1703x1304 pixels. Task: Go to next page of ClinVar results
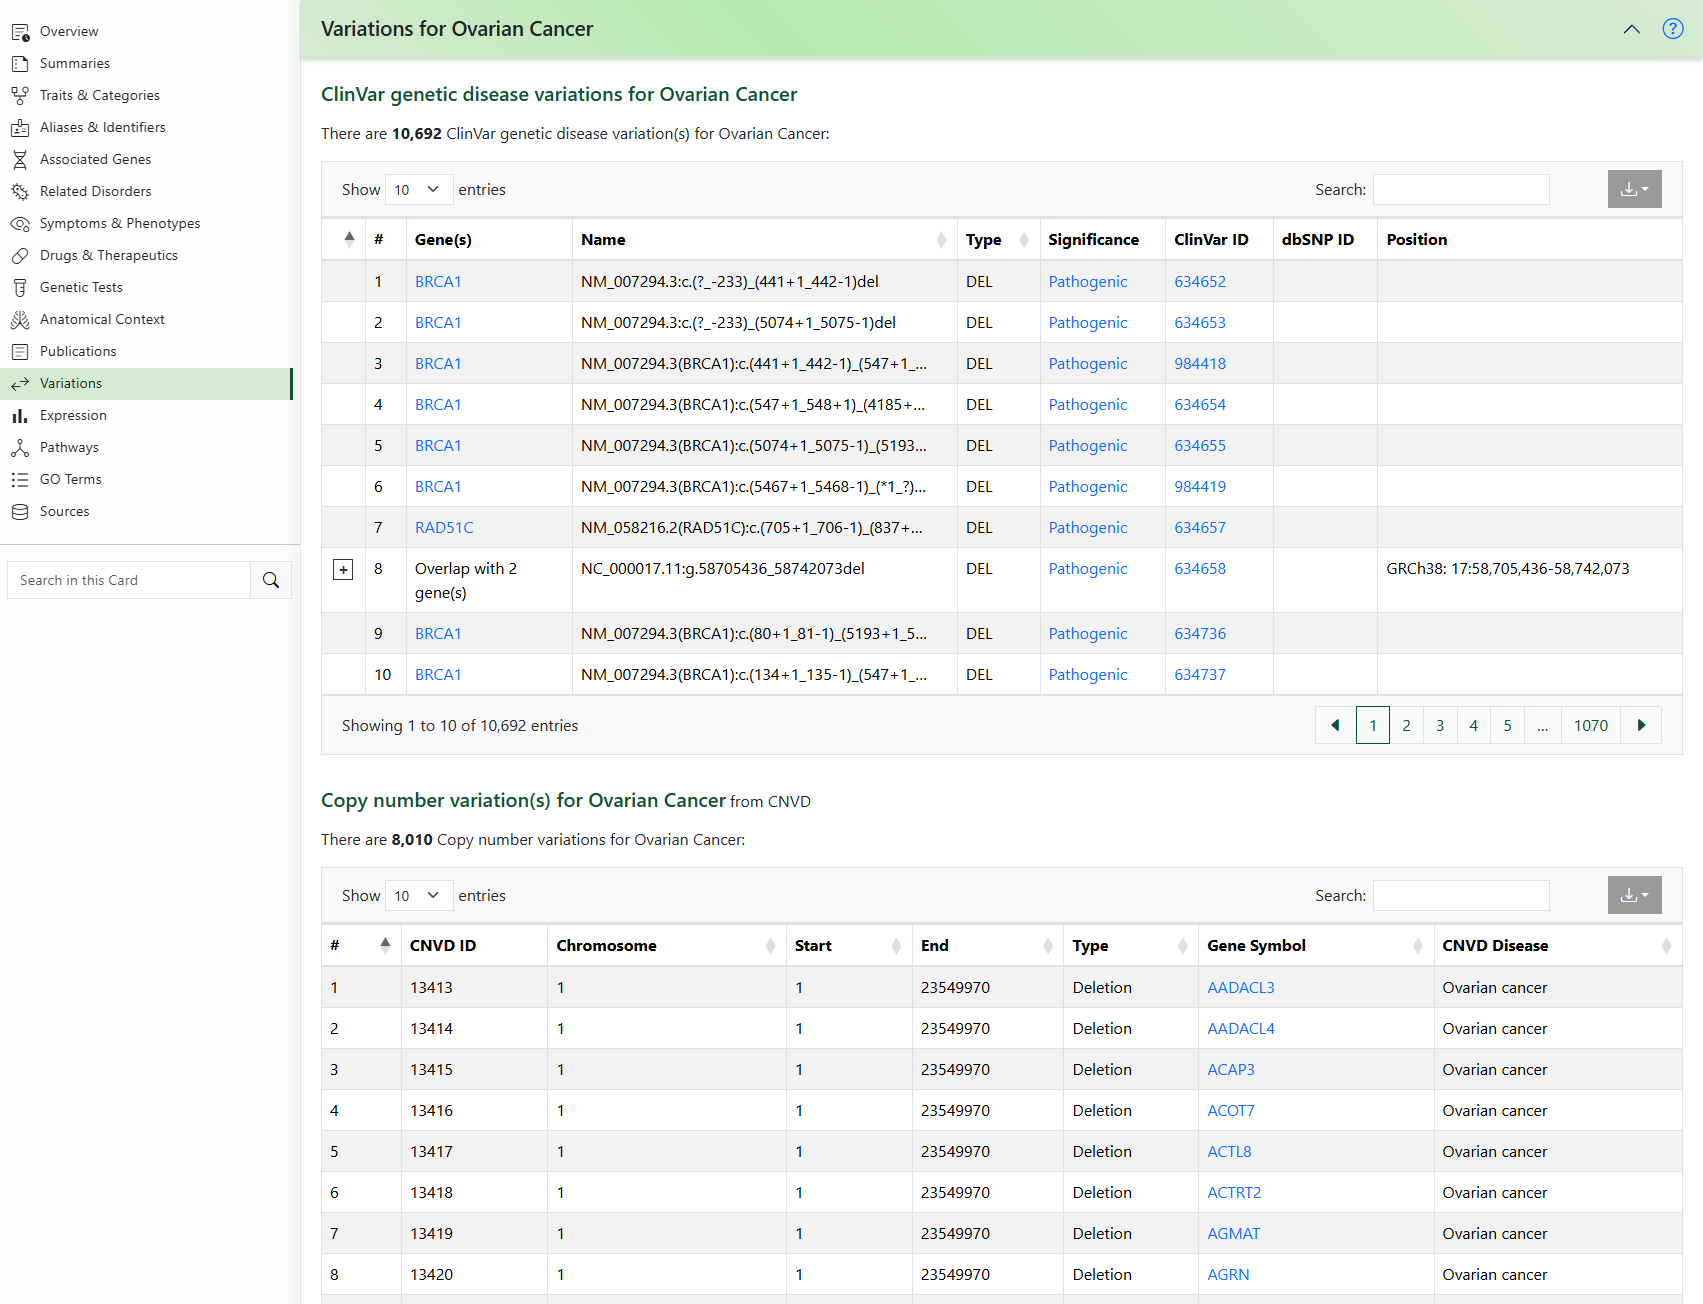point(1641,725)
